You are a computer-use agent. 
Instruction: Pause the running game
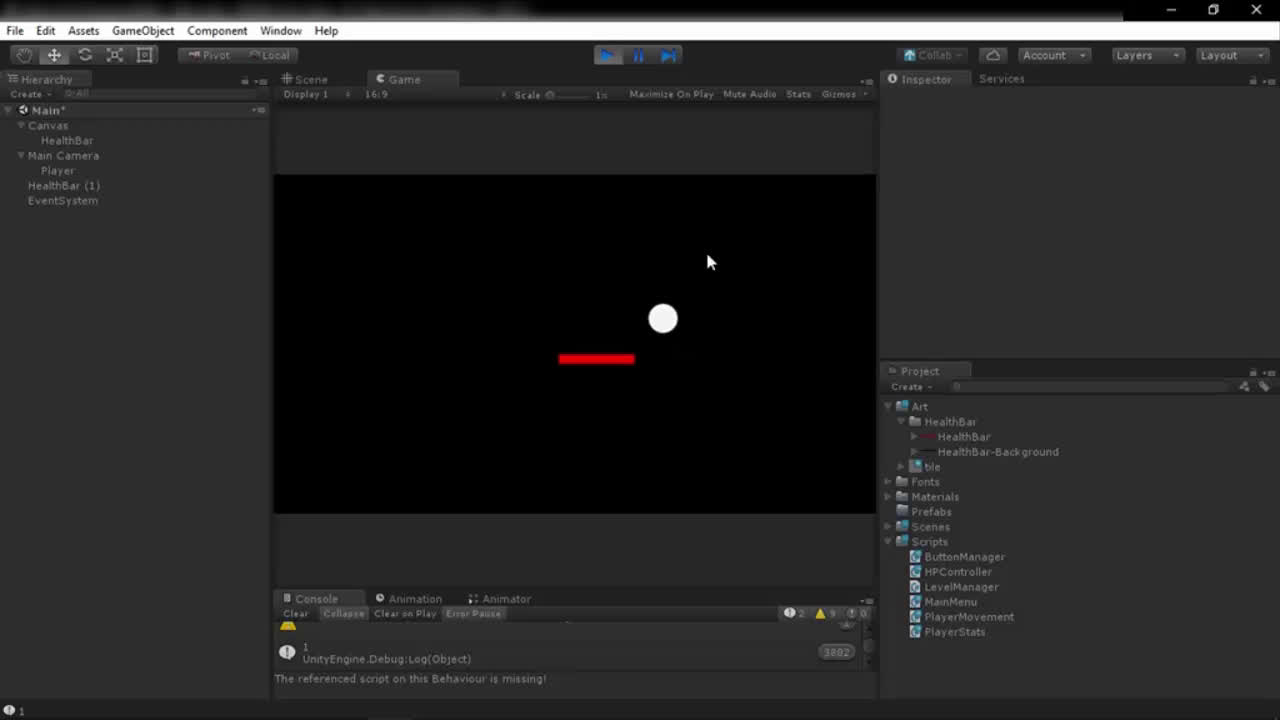638,55
